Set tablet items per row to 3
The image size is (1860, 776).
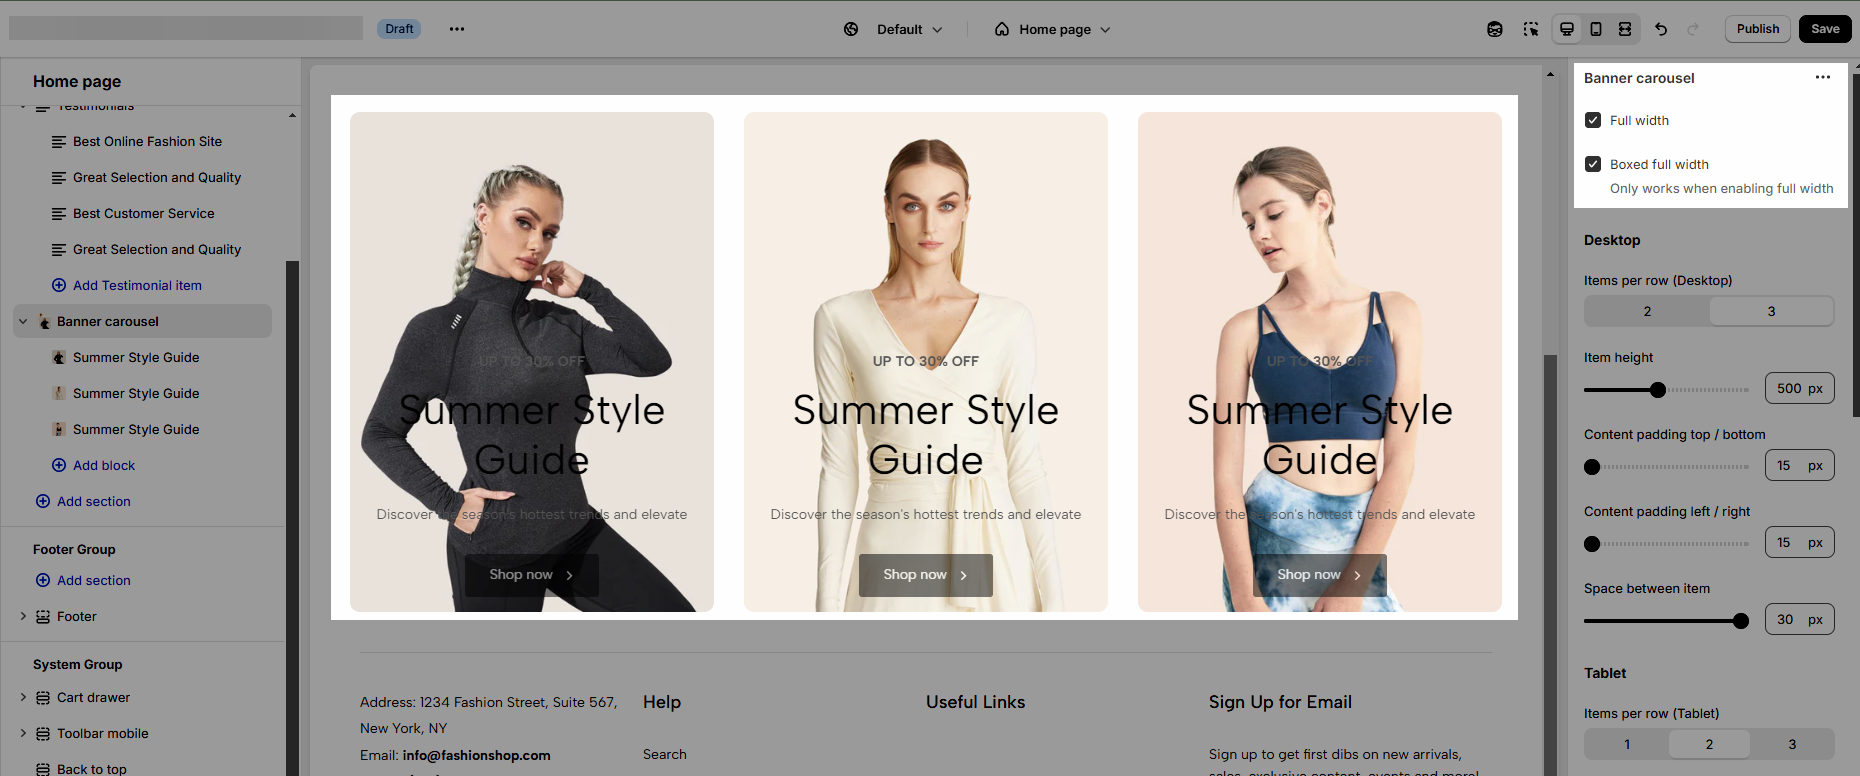coord(1792,744)
